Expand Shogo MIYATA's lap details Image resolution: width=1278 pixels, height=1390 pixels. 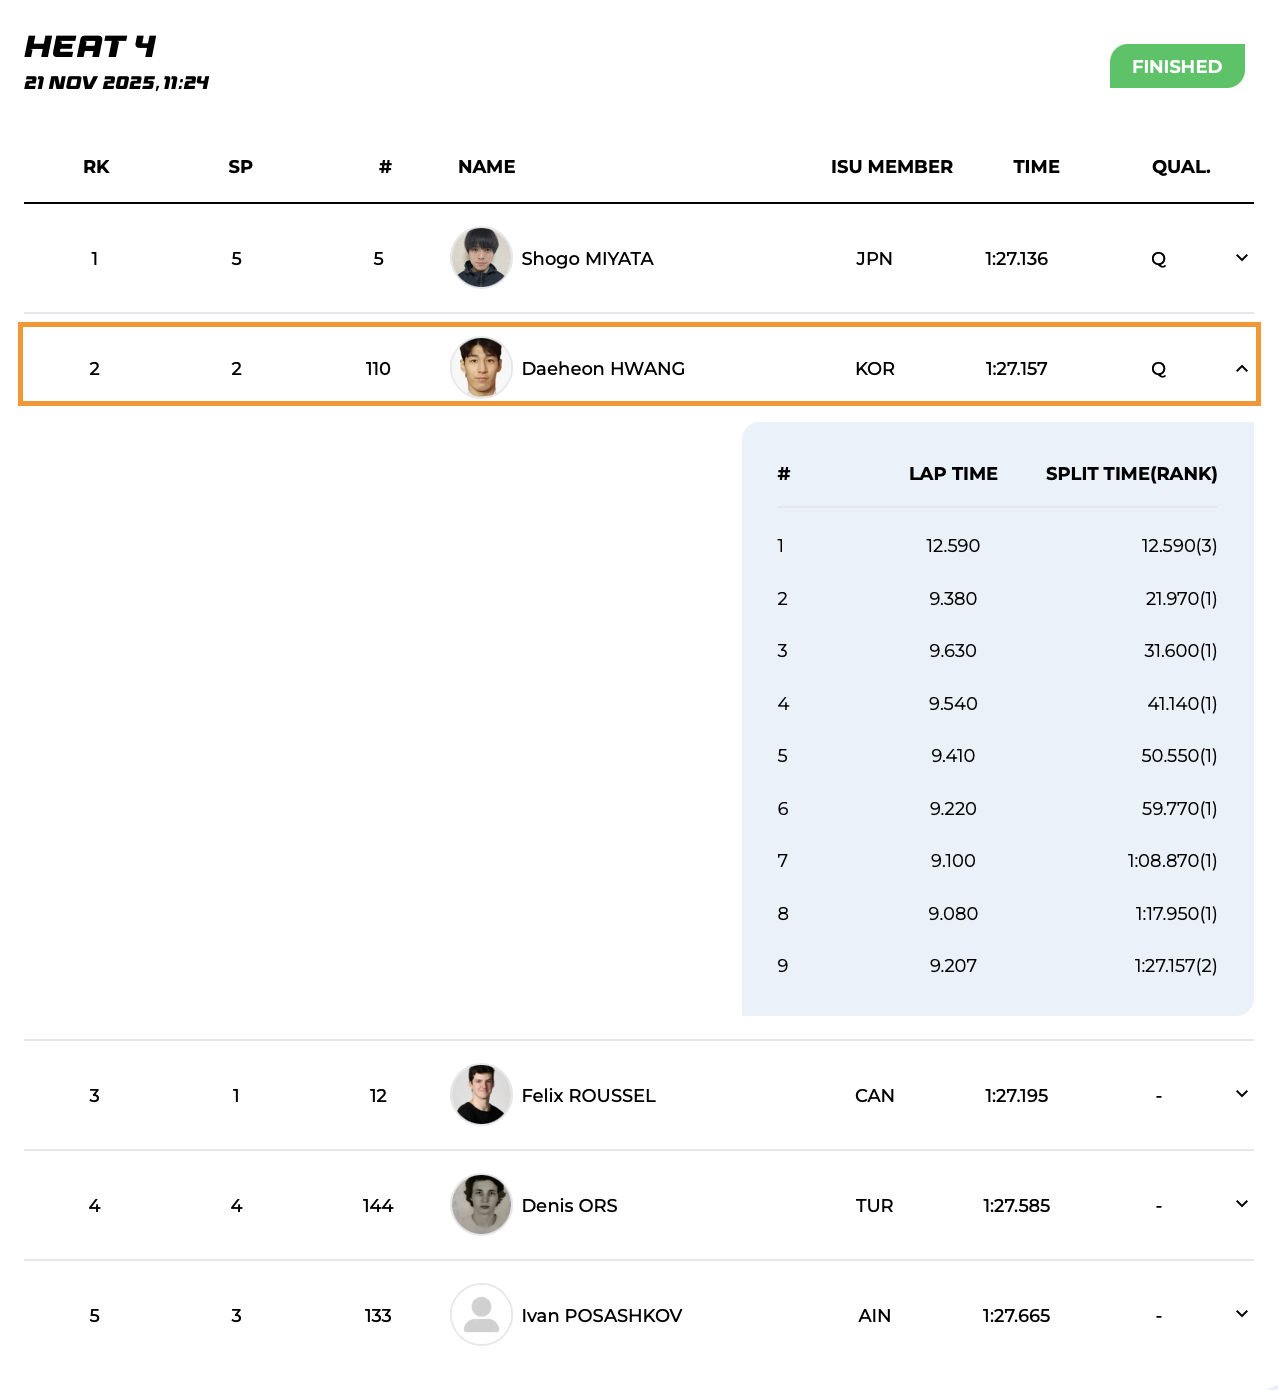[x=1241, y=258]
